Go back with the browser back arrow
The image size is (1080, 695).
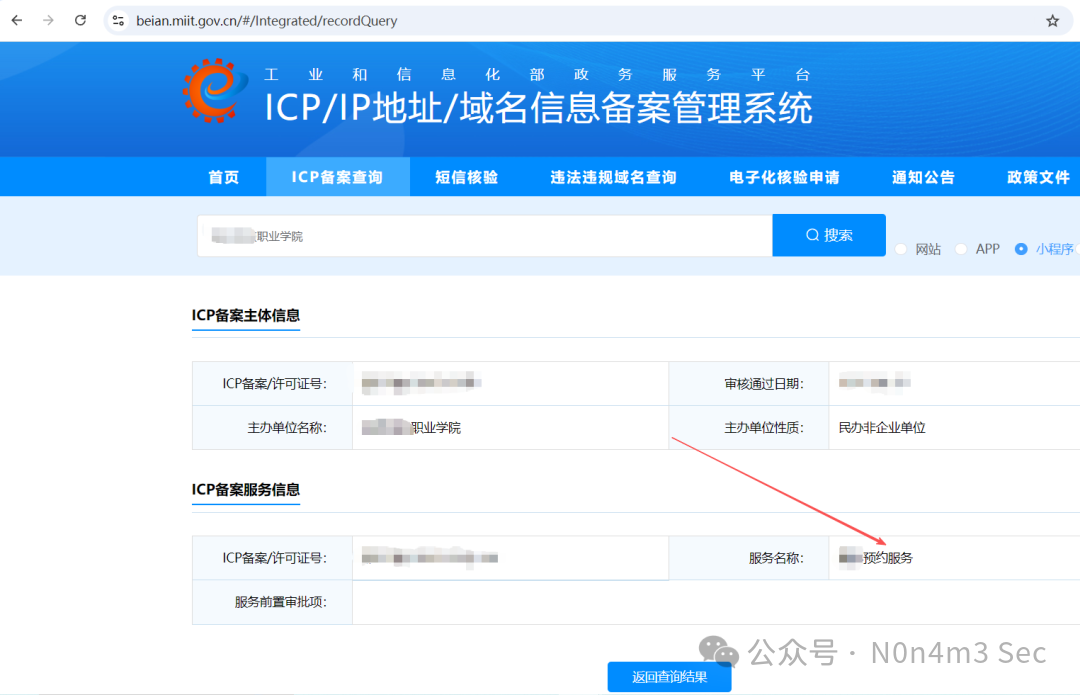(17, 21)
